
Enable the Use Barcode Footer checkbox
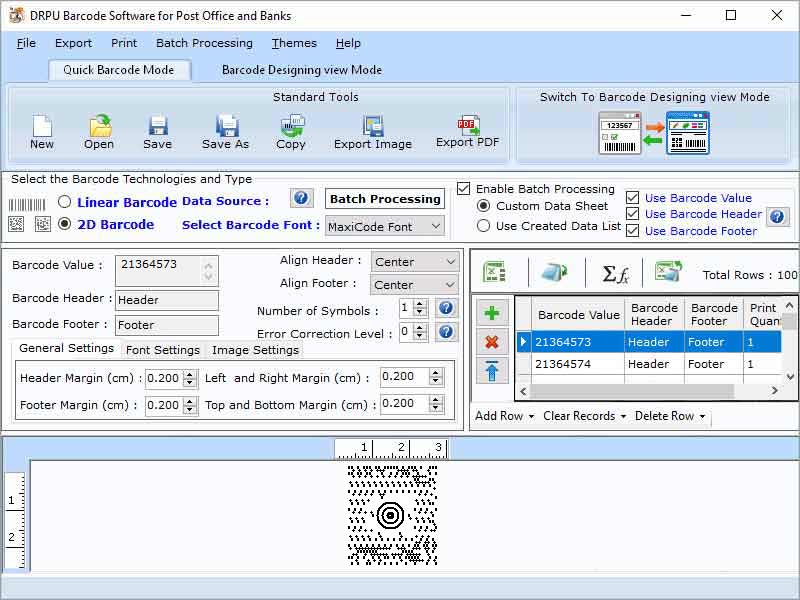pos(634,231)
